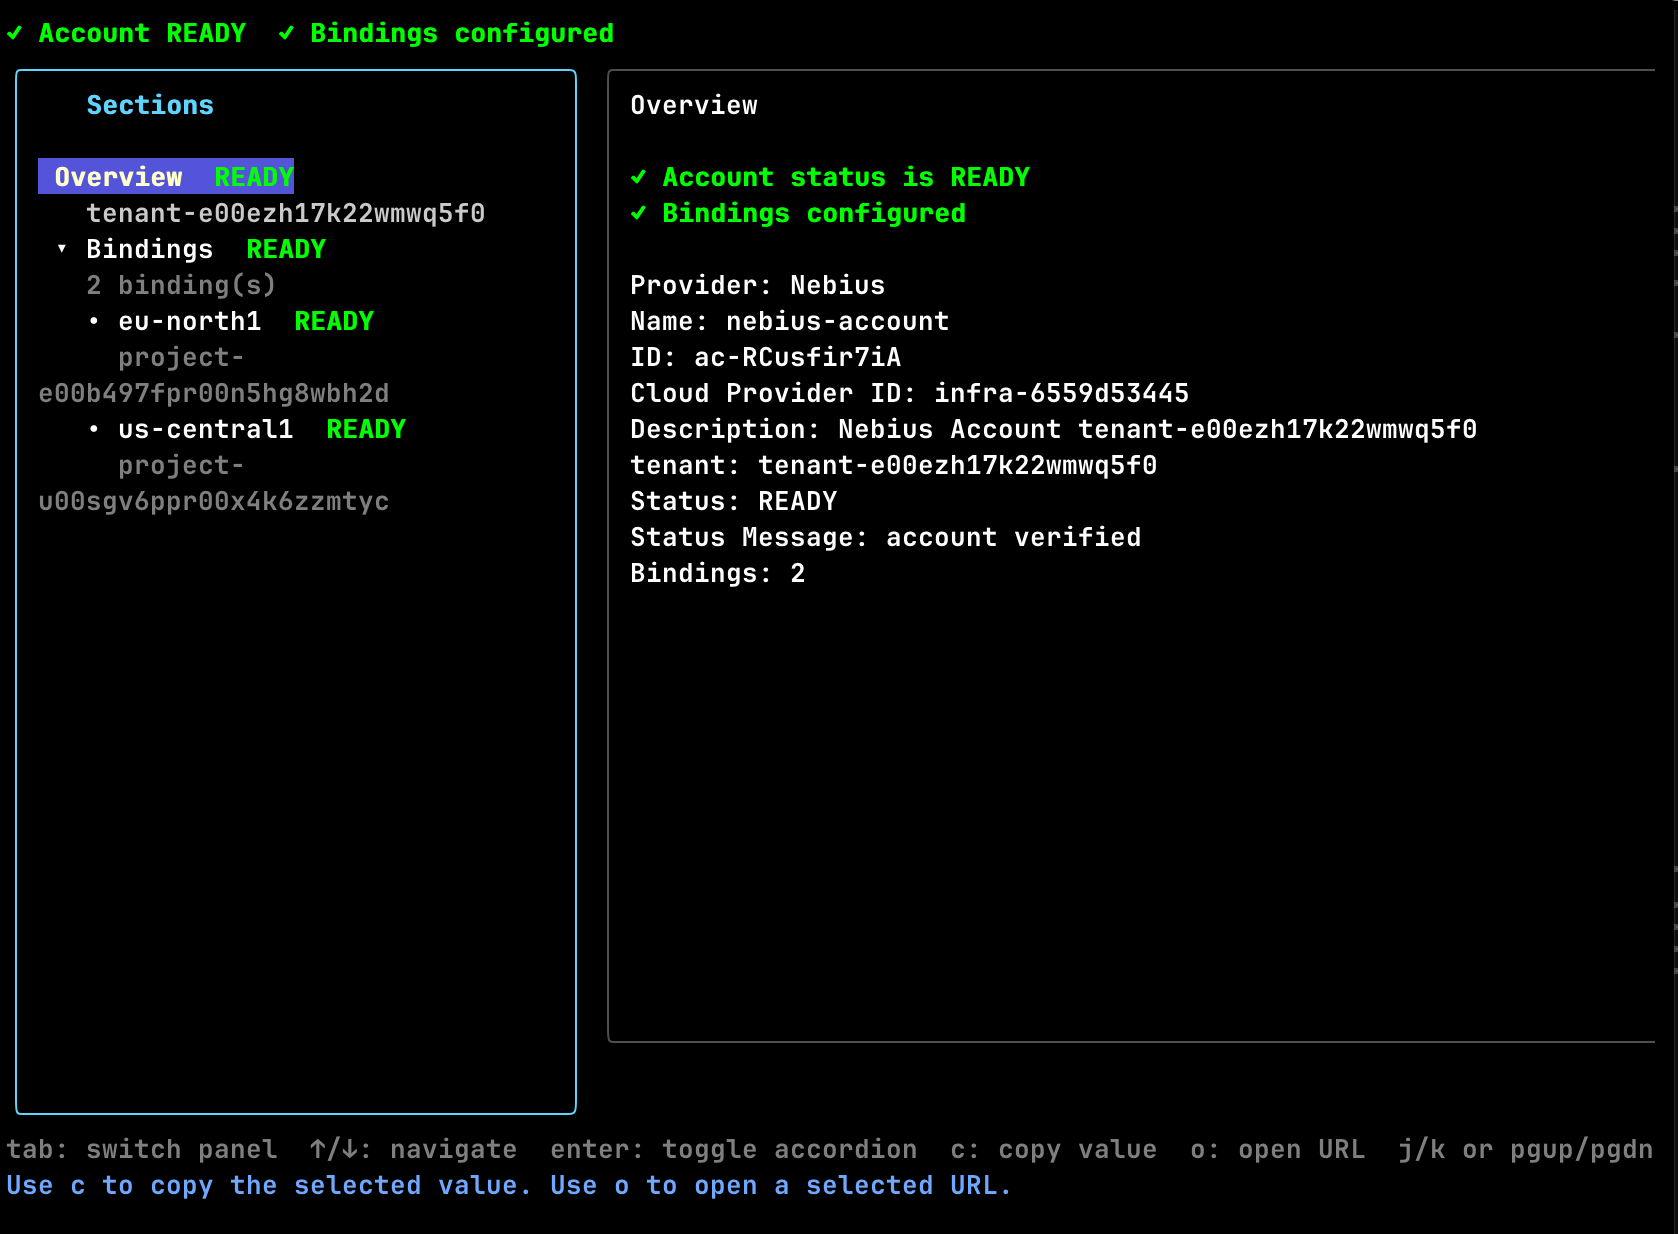The width and height of the screenshot is (1678, 1234).
Task: Click the eu-north1 project ID text
Action: [213, 393]
